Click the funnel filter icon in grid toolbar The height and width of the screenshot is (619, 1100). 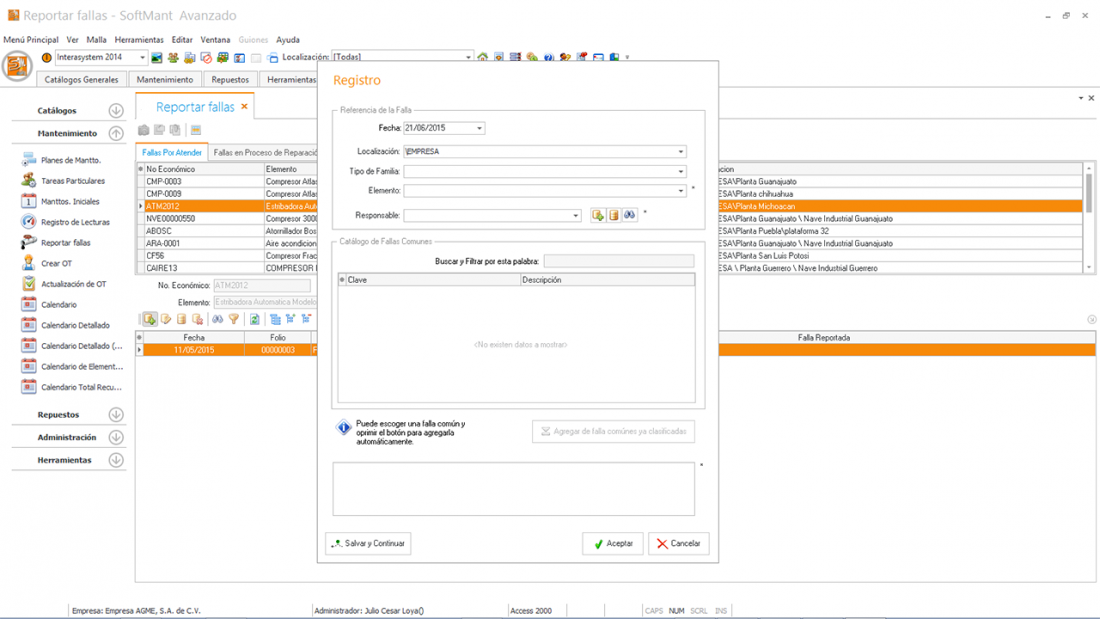click(234, 319)
